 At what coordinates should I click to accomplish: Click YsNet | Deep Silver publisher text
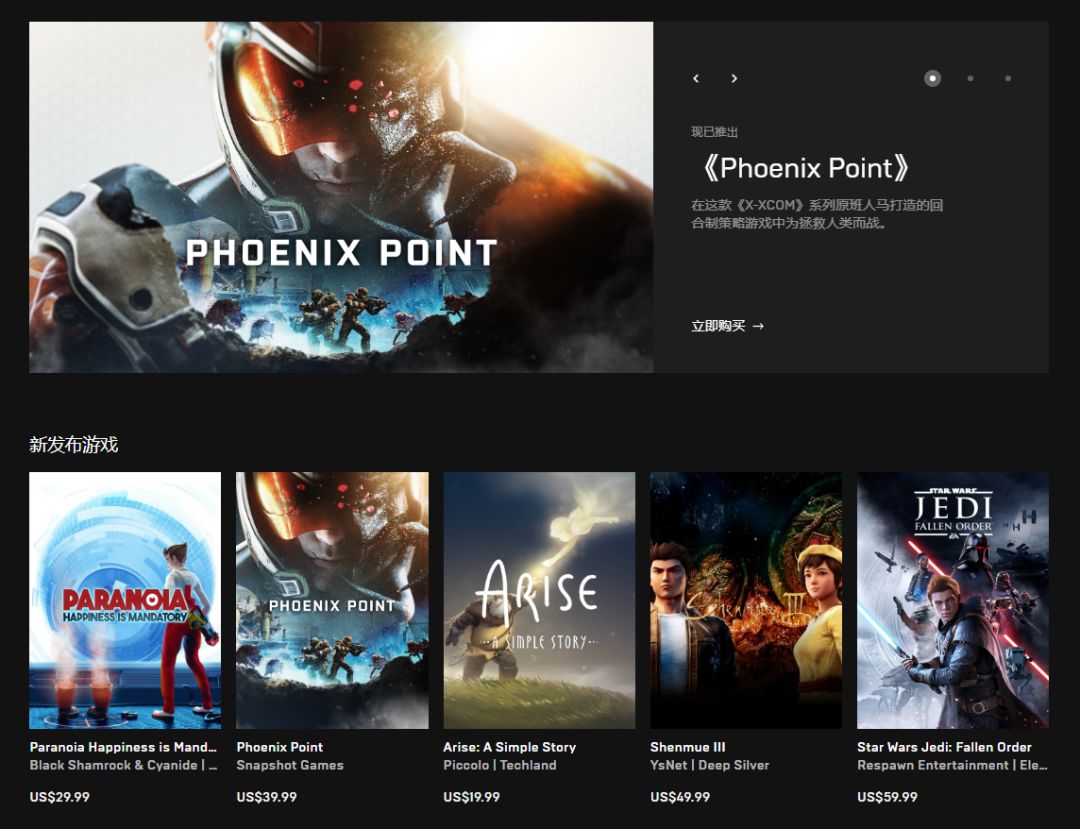pos(709,765)
